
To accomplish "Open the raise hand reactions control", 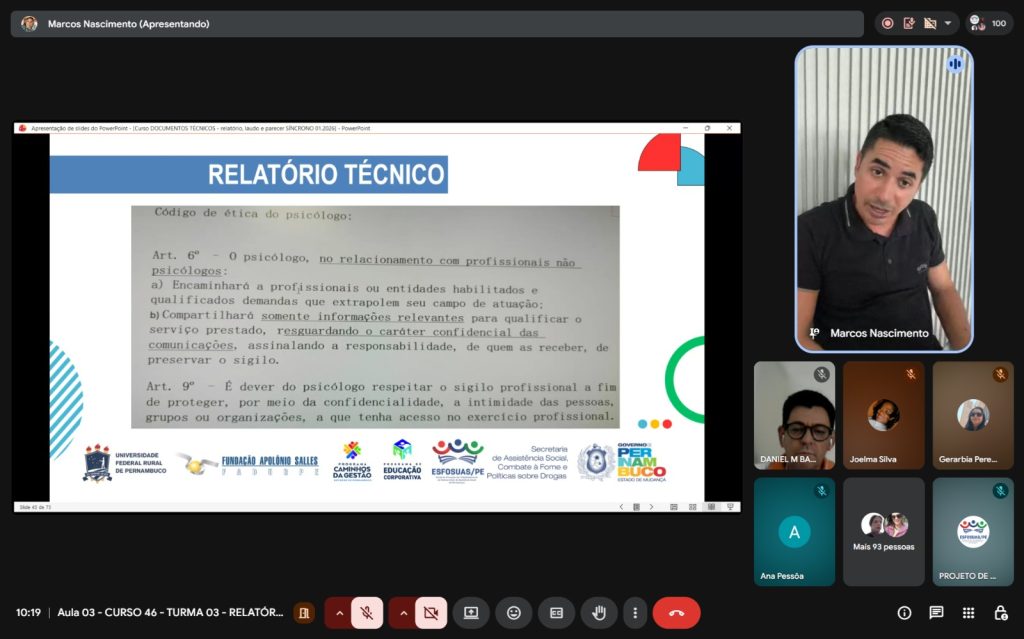I will point(599,613).
